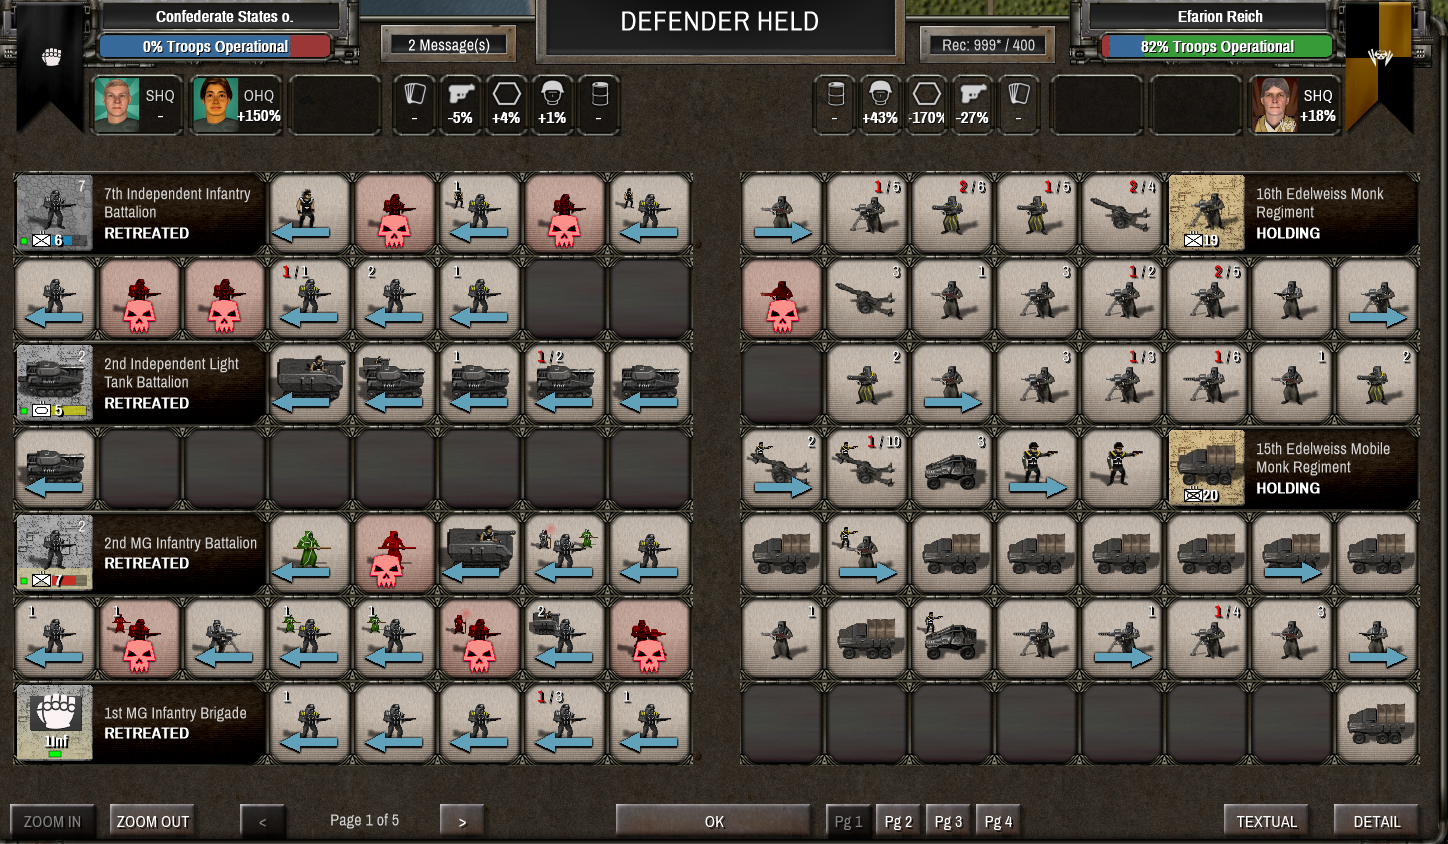
Task: Click attacker helmet +1% icon
Action: pyautogui.click(x=553, y=105)
